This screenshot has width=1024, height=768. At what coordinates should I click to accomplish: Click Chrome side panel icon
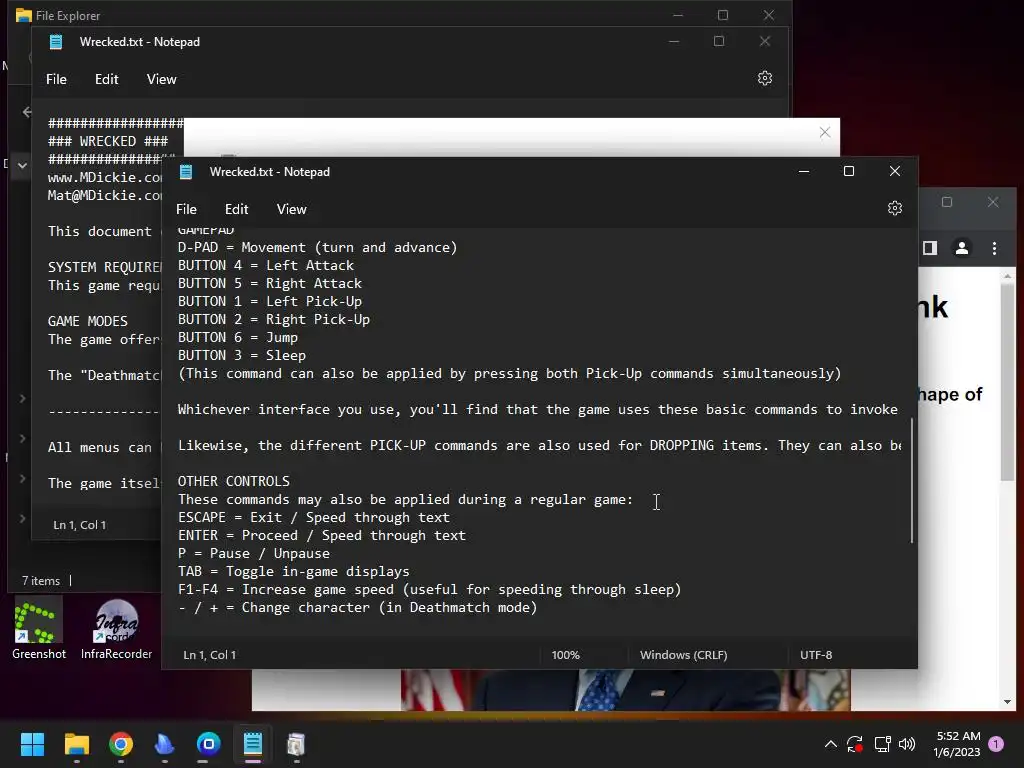[x=930, y=248]
